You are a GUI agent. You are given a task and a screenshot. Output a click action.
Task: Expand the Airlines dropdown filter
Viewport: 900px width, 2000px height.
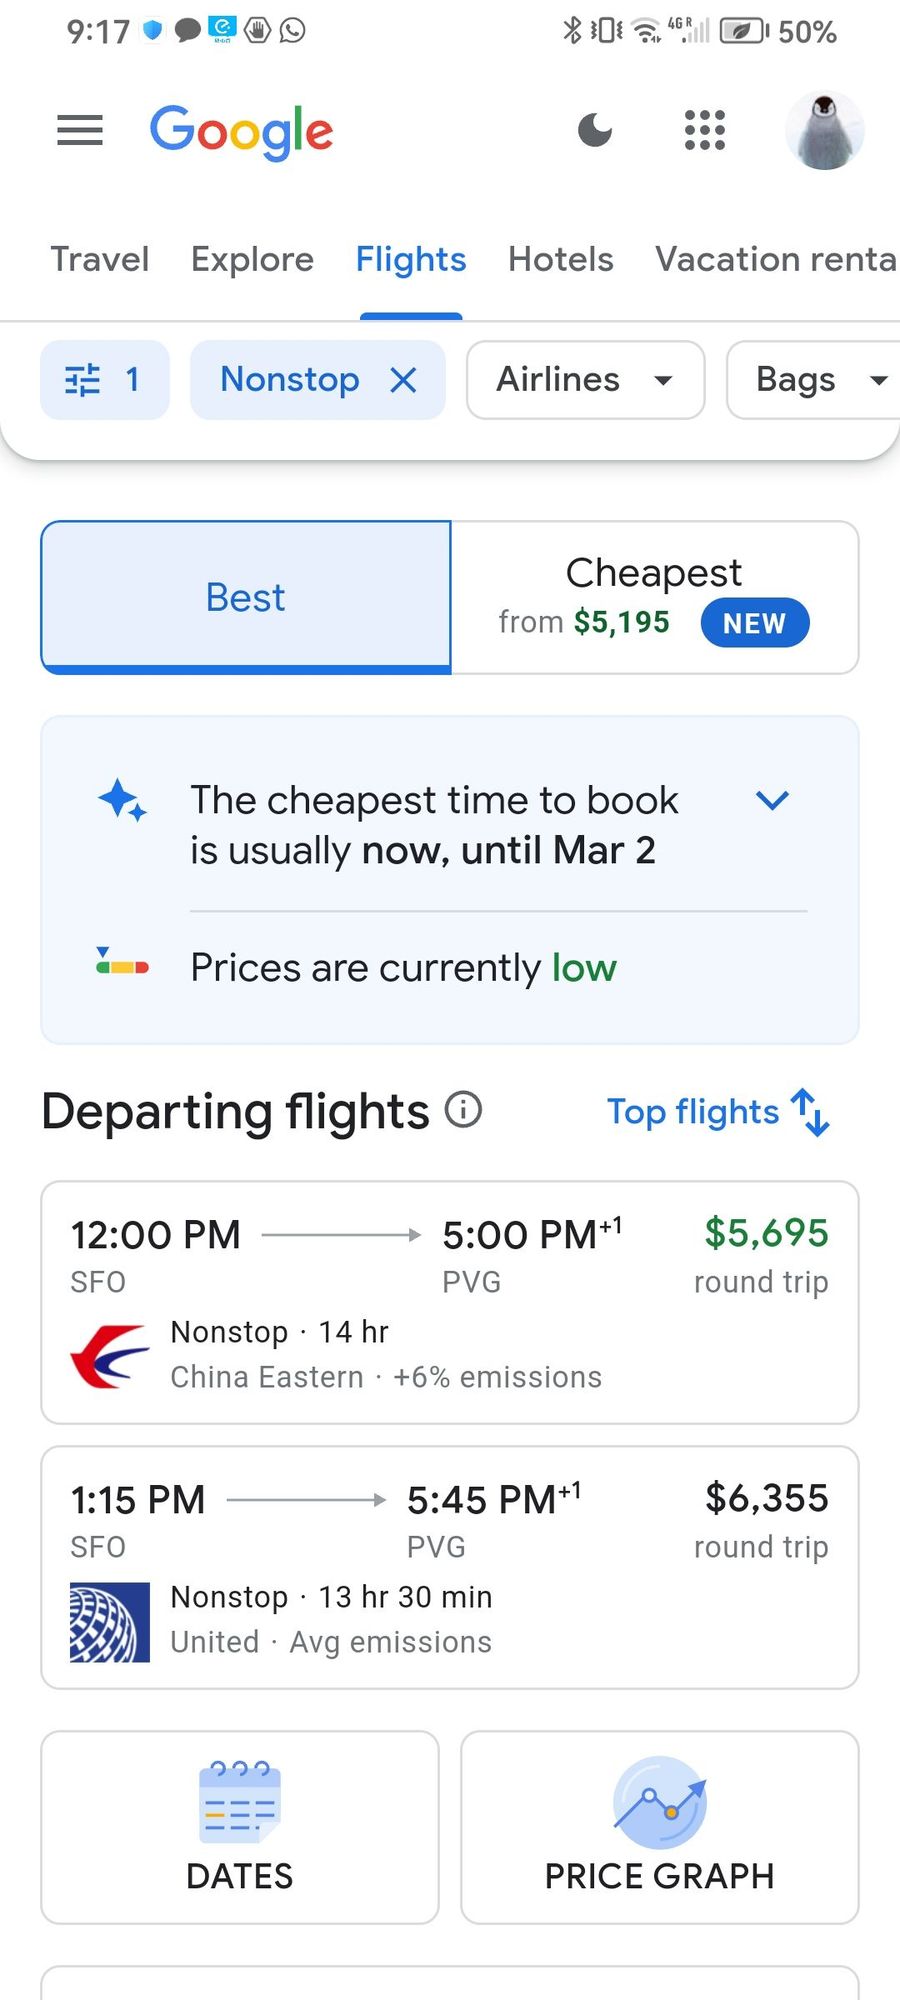coord(585,380)
